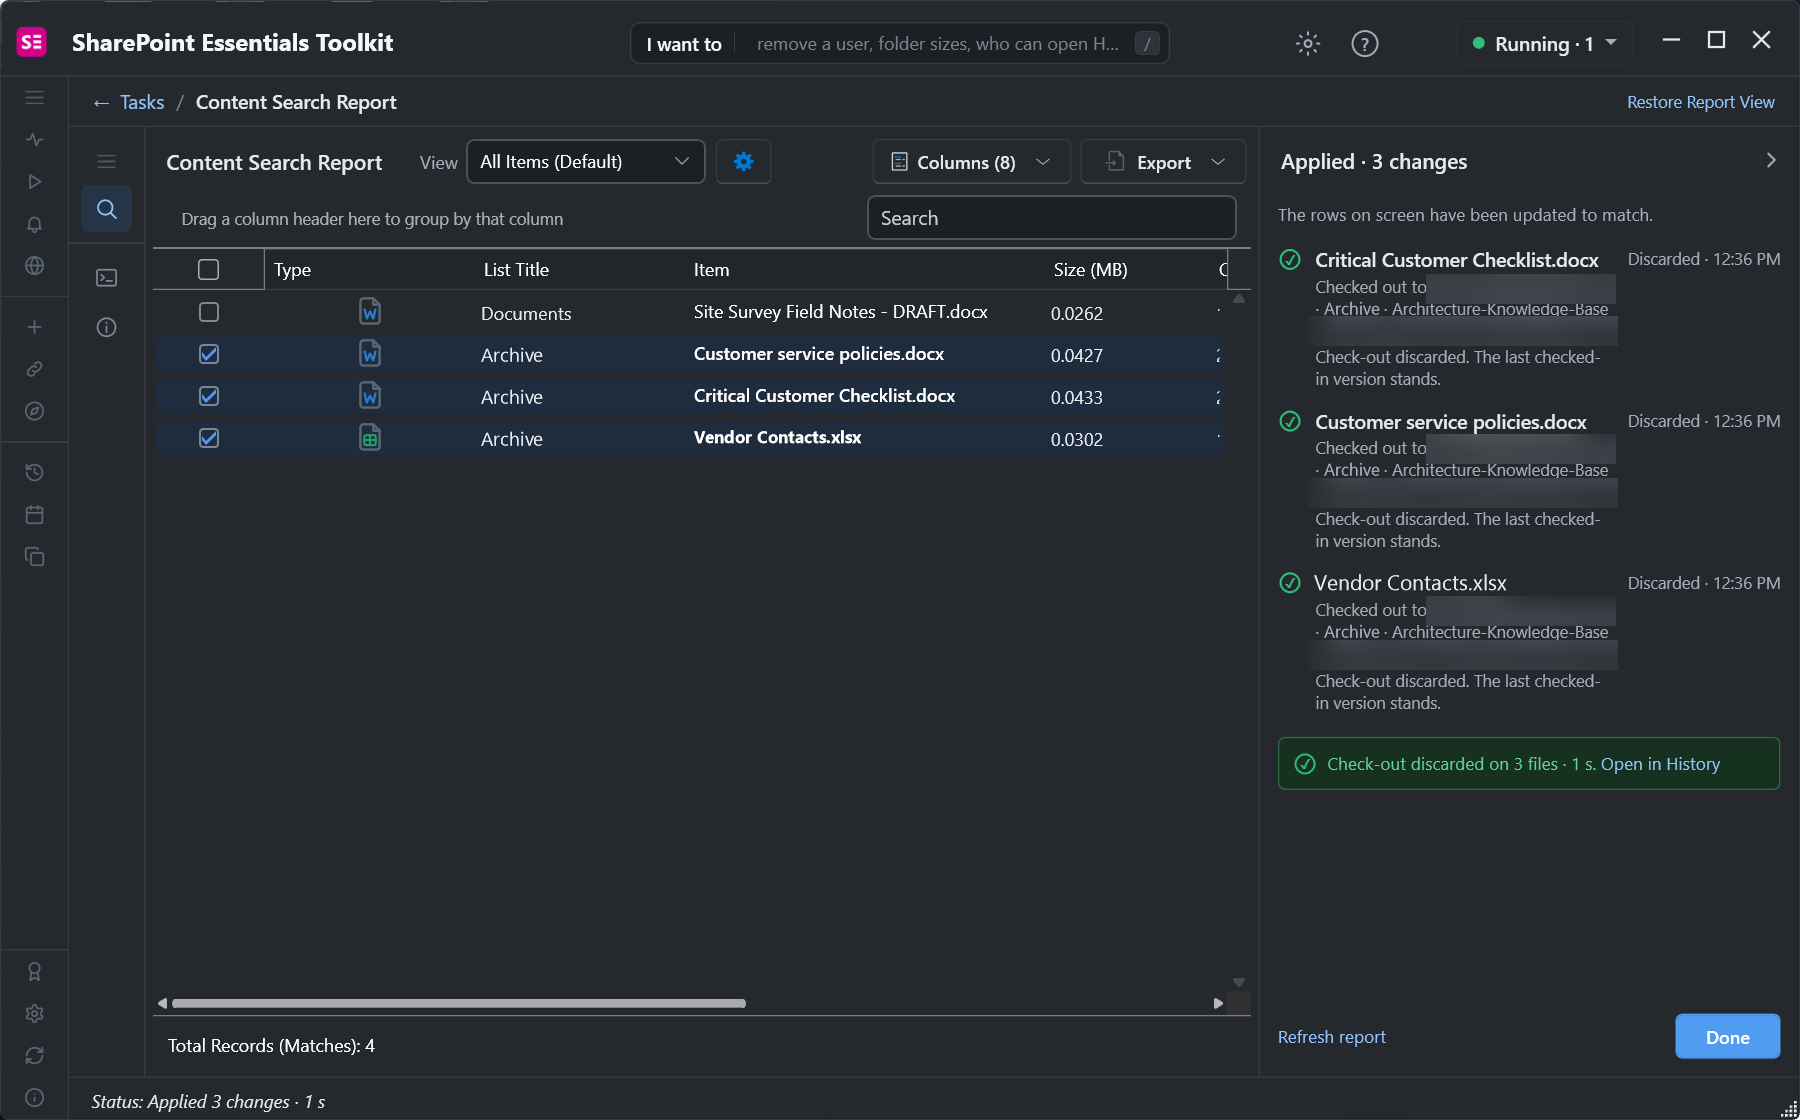Focus the table Search field
Viewport: 1800px width, 1120px height.
point(1051,218)
